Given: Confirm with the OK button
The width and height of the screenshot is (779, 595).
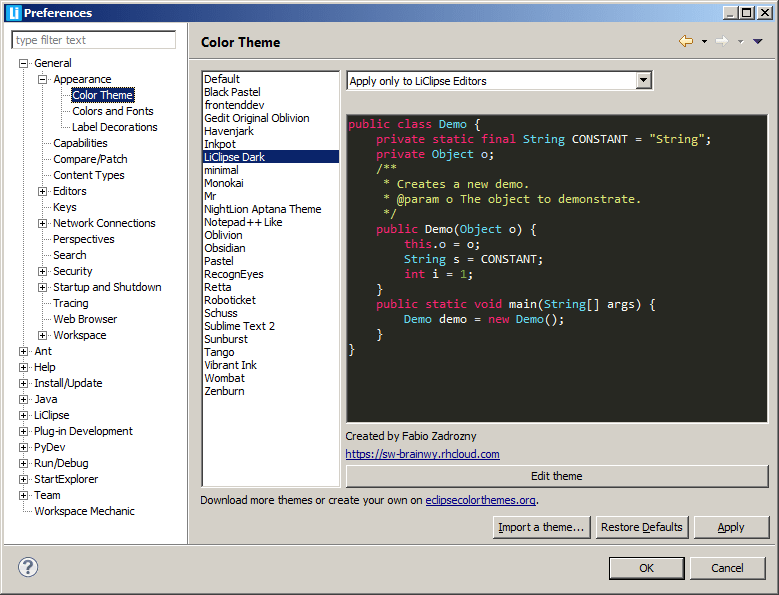Looking at the screenshot, I should click(x=646, y=568).
